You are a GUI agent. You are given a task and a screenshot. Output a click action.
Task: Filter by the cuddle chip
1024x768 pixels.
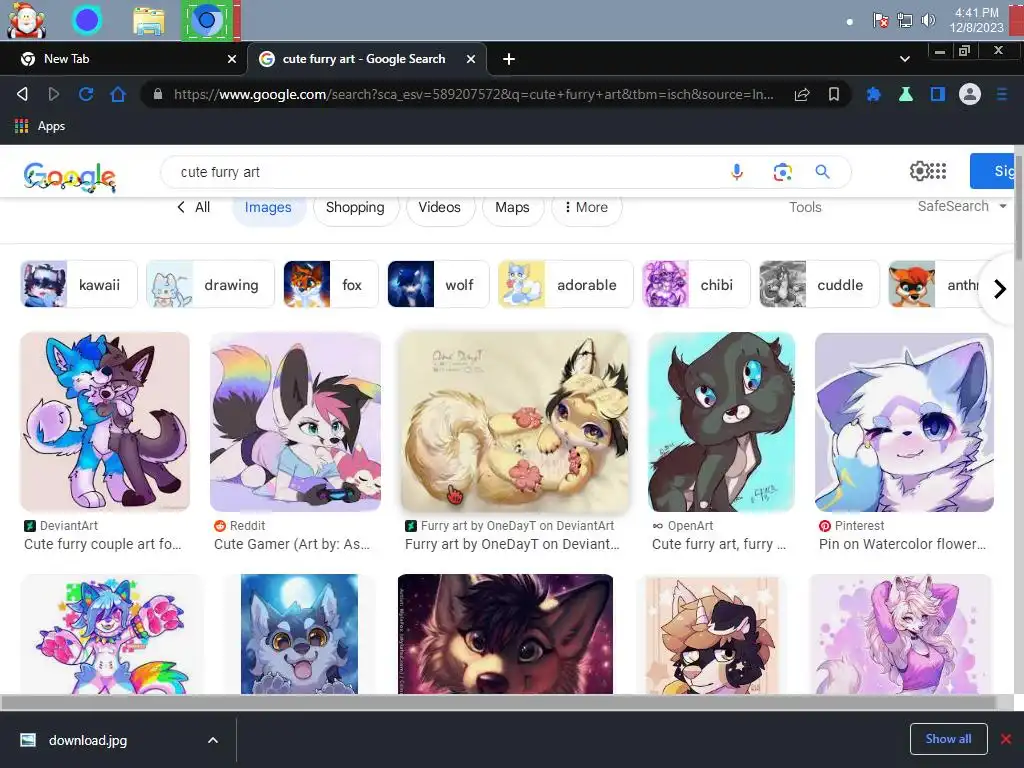coord(820,284)
